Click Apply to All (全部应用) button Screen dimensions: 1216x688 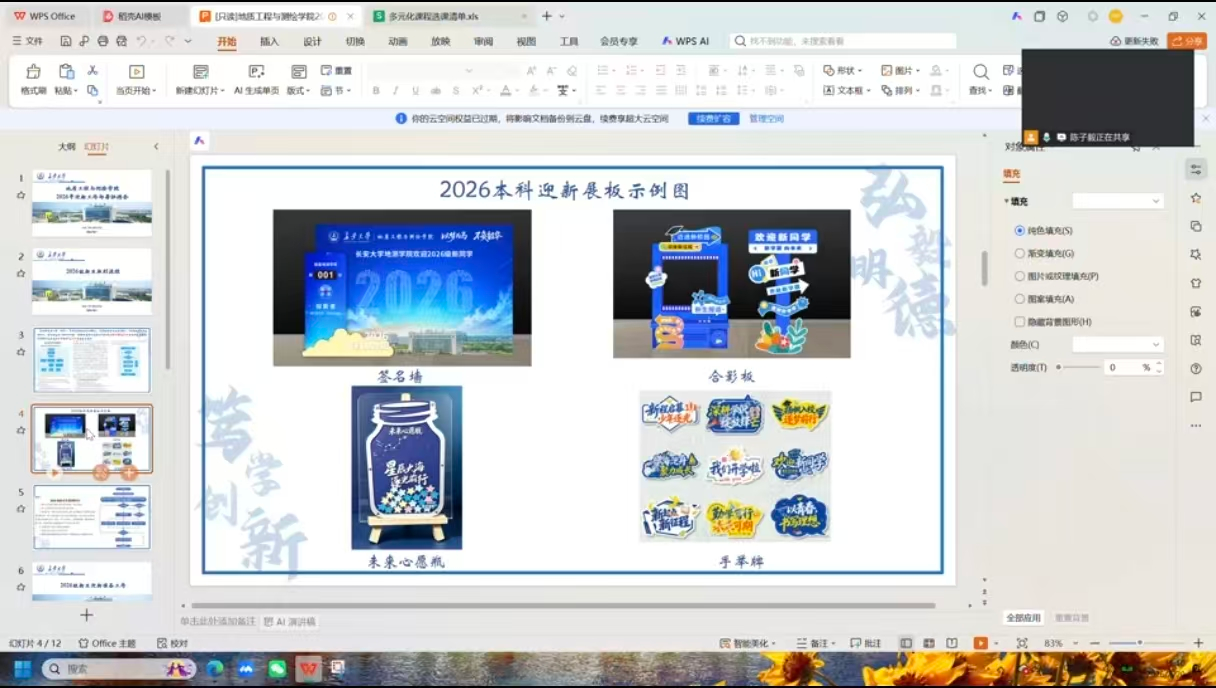coord(1024,618)
